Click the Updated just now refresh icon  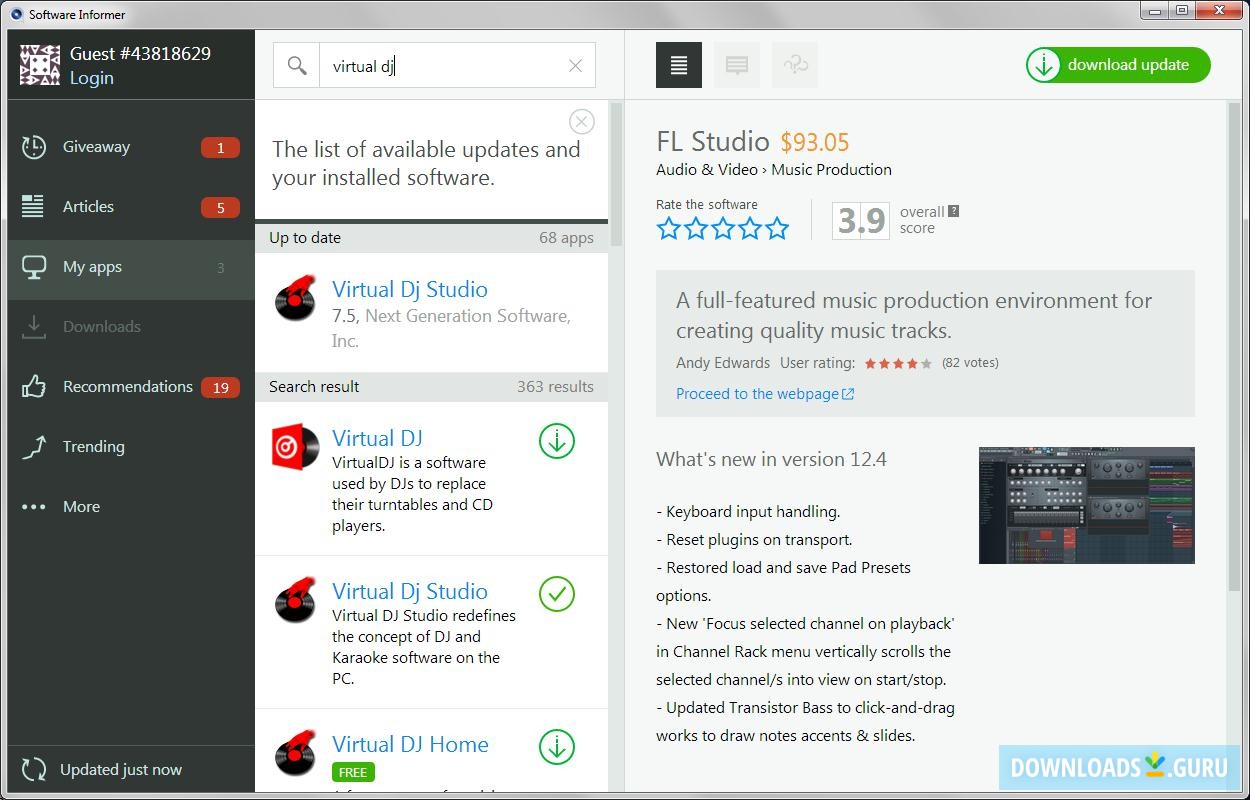[x=34, y=770]
